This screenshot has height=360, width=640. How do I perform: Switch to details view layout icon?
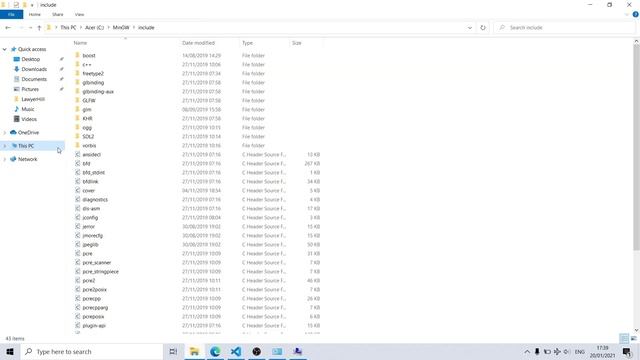pyautogui.click(x=624, y=338)
